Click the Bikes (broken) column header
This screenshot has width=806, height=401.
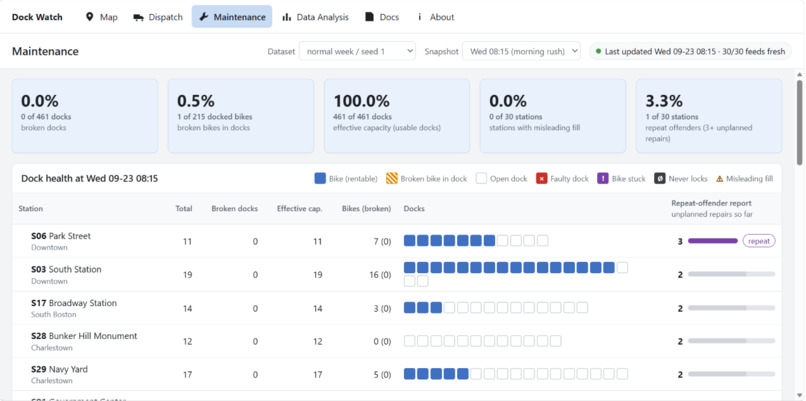pyautogui.click(x=367, y=209)
